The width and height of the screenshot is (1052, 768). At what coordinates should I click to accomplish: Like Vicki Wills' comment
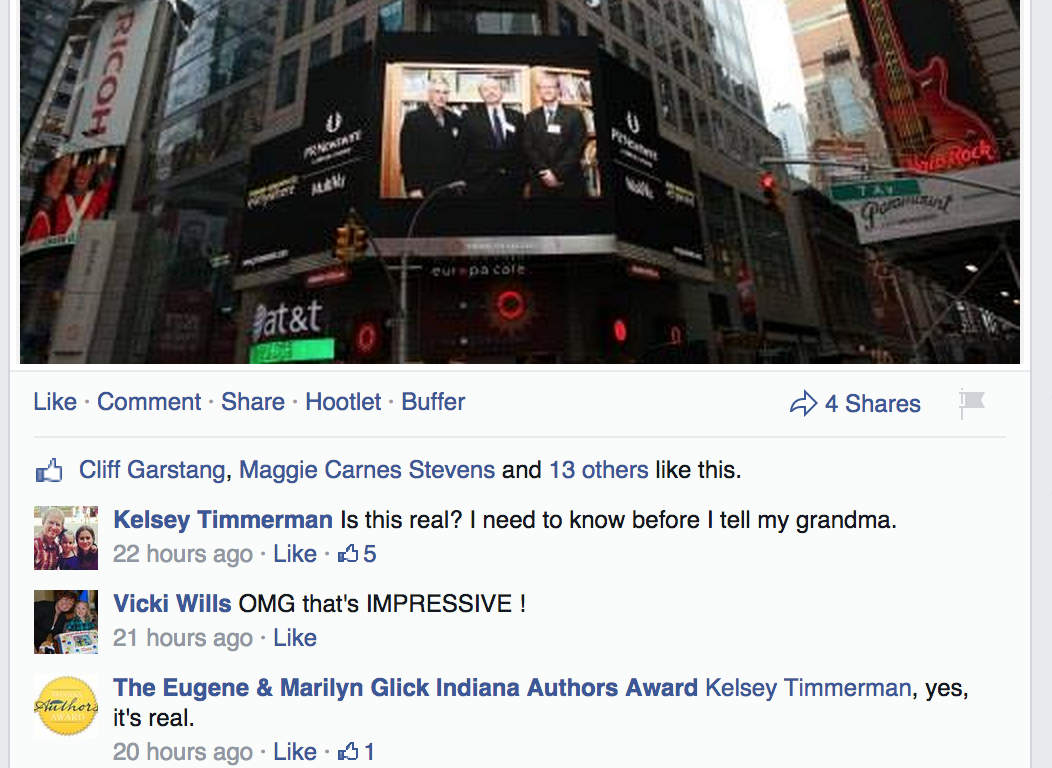(x=295, y=638)
